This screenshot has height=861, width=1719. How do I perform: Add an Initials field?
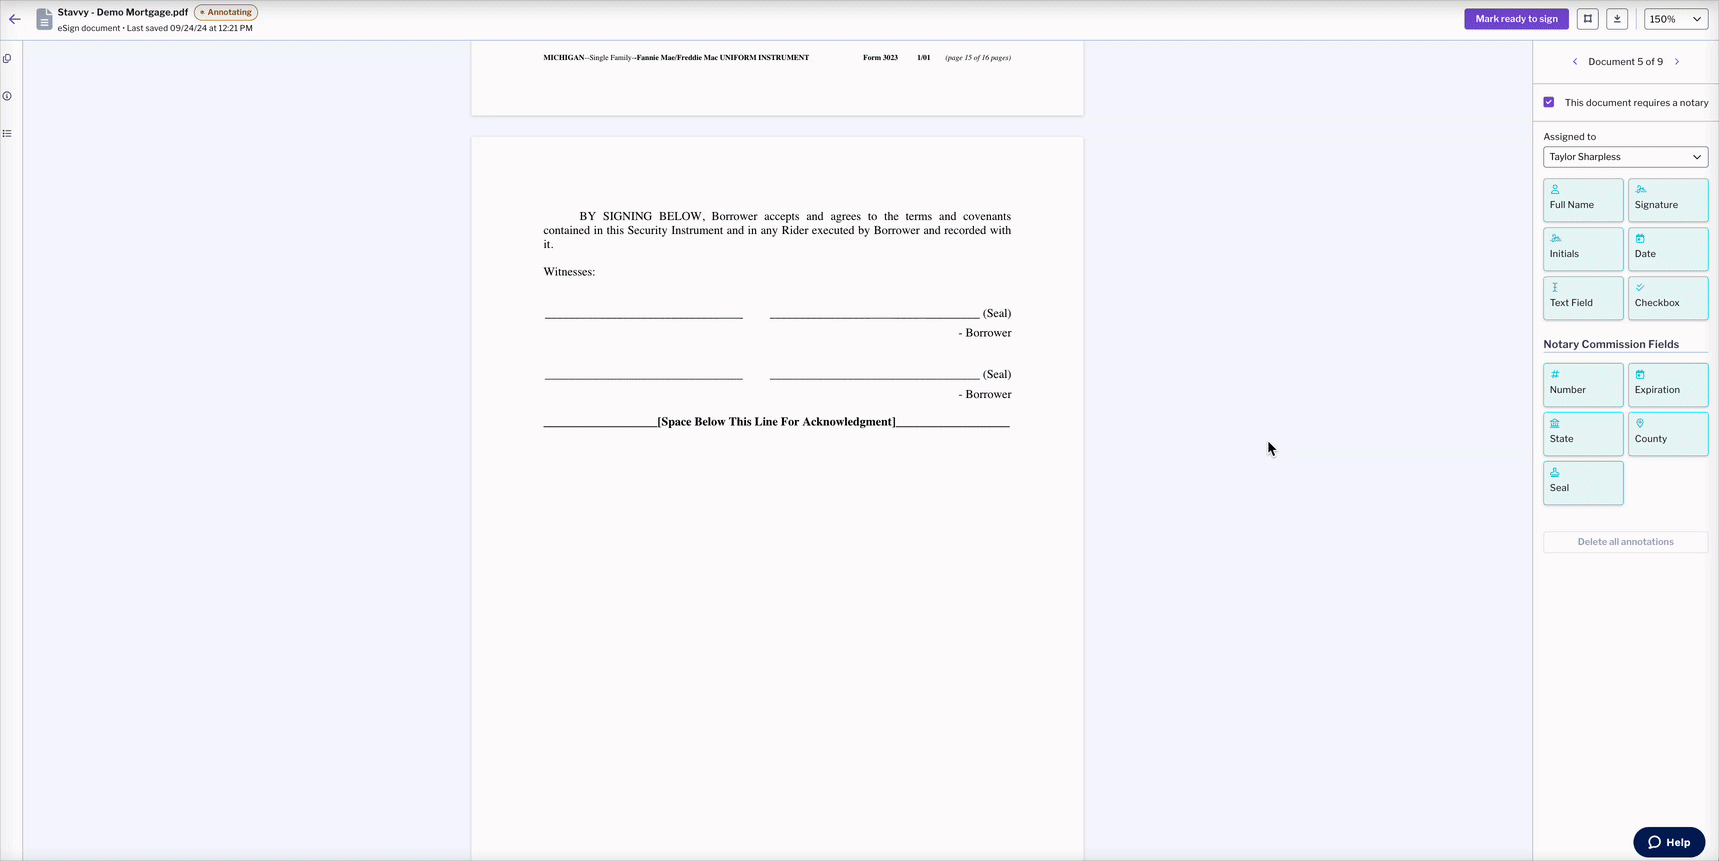(1583, 249)
